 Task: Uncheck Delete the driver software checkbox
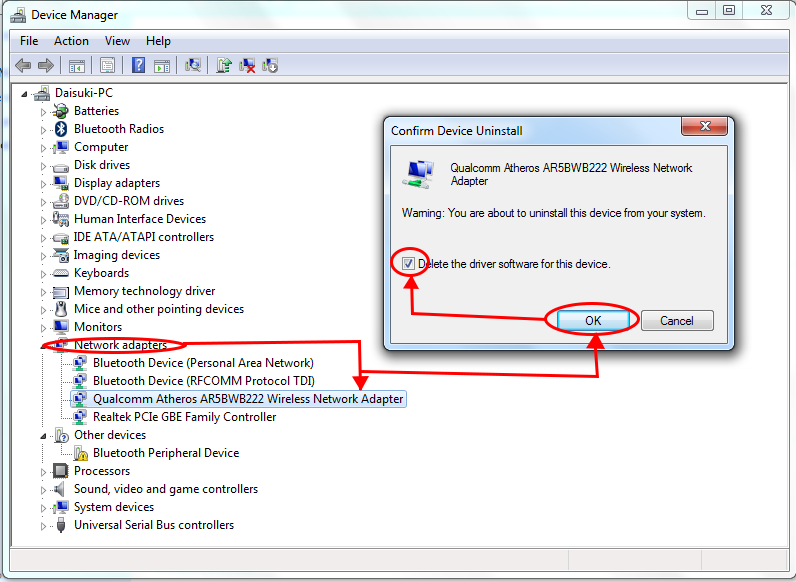tap(408, 264)
